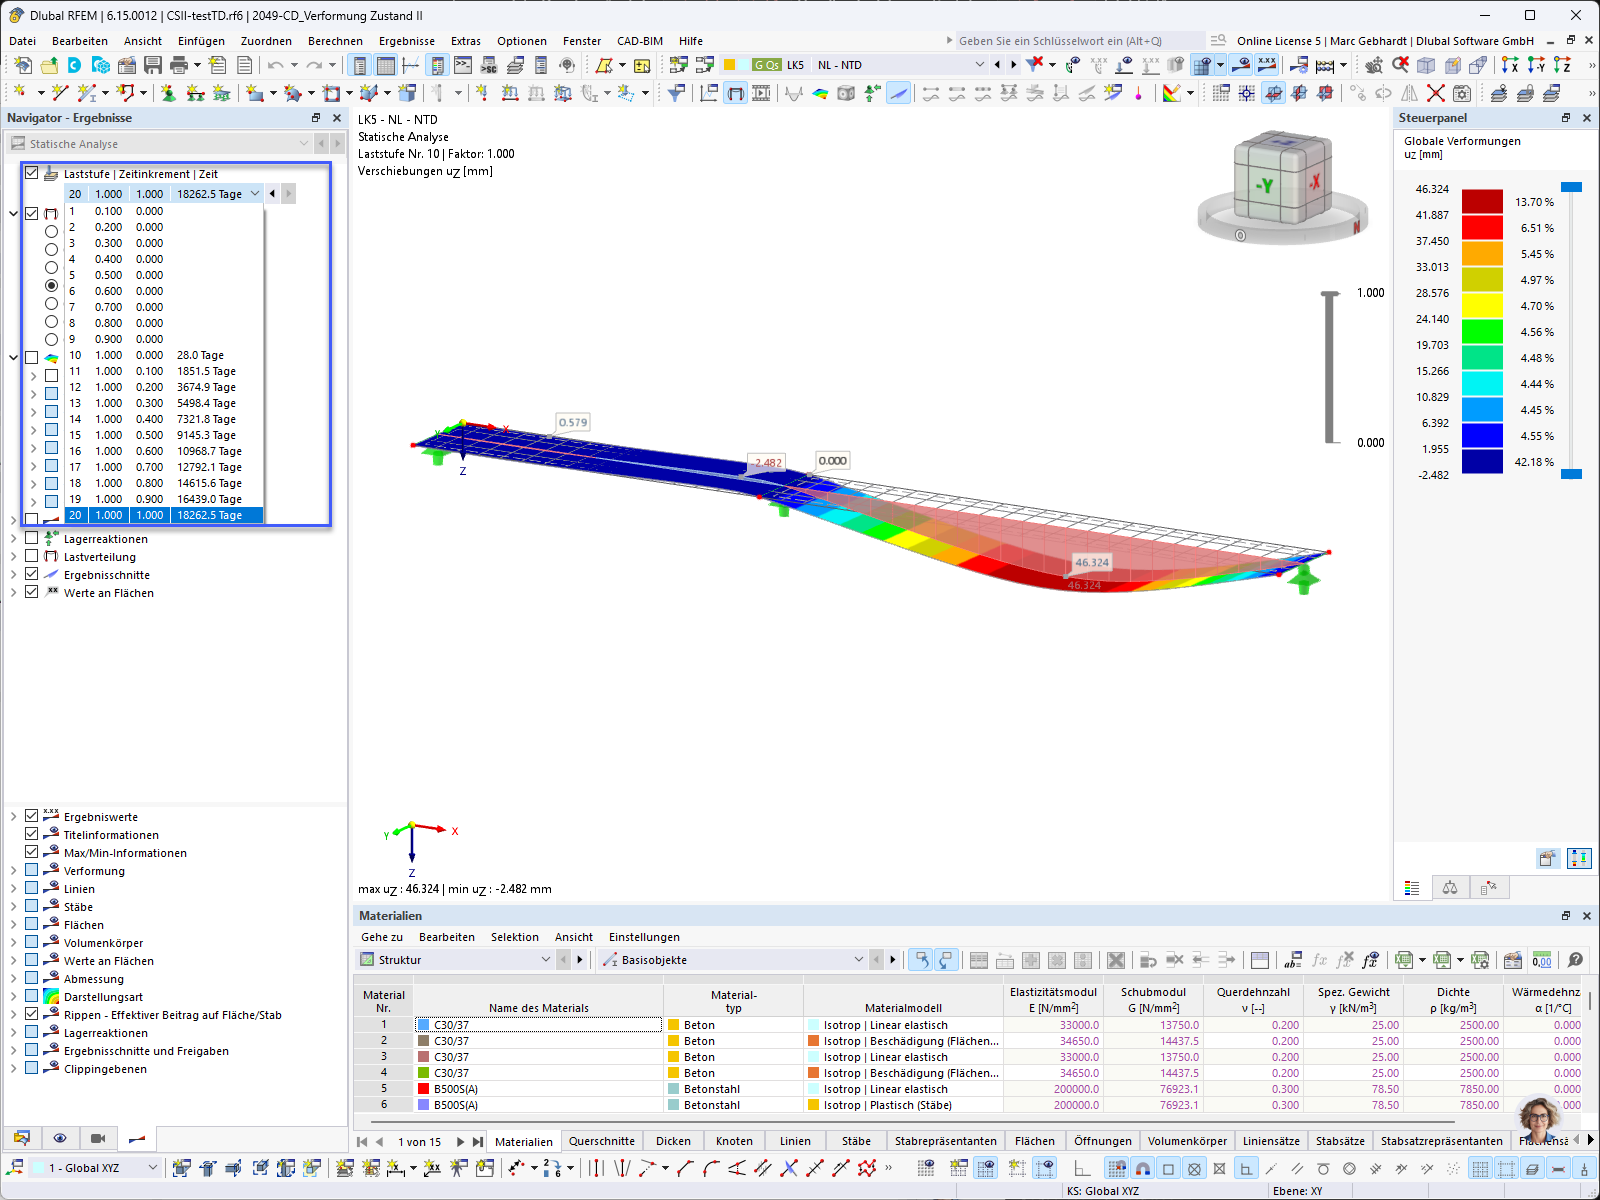Screen dimensions: 1600x1200
Task: Open the Ergebnisse menu
Action: point(406,41)
